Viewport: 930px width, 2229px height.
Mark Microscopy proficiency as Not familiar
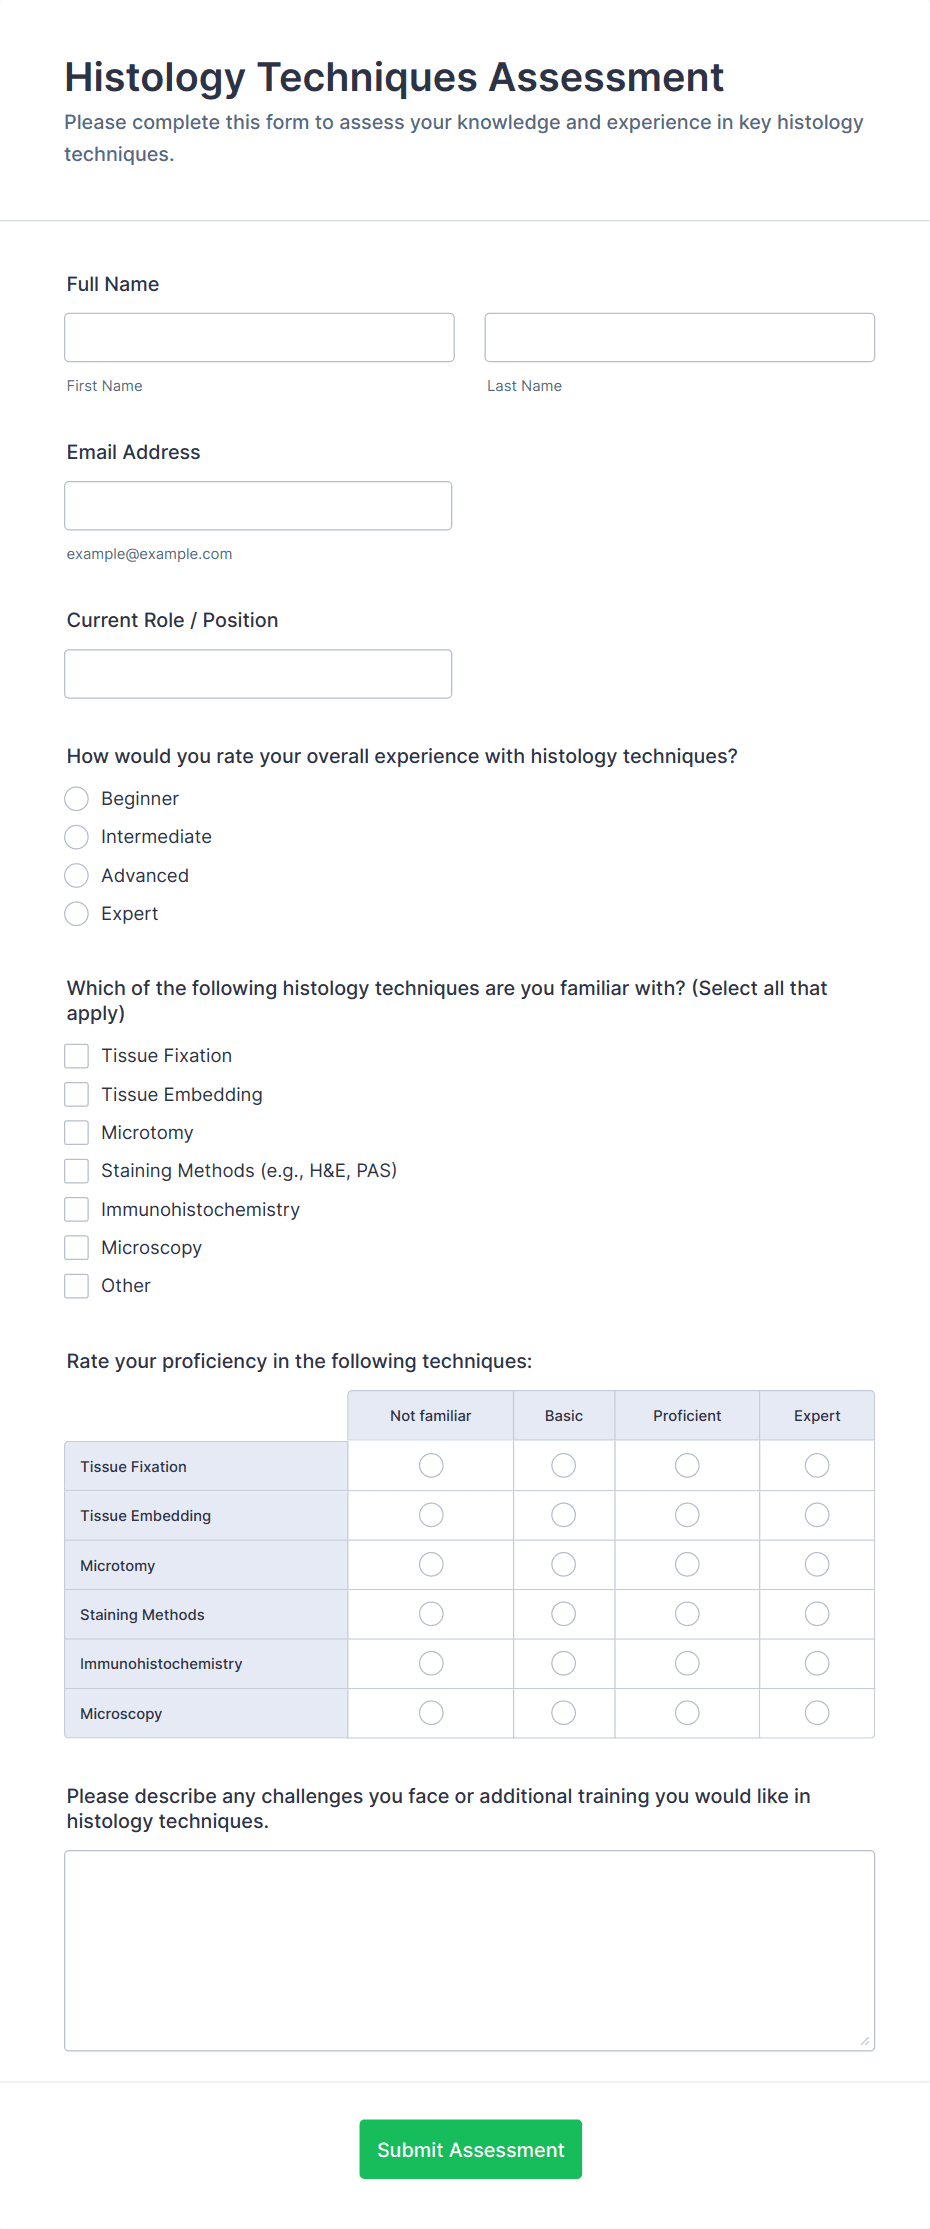pos(430,1712)
